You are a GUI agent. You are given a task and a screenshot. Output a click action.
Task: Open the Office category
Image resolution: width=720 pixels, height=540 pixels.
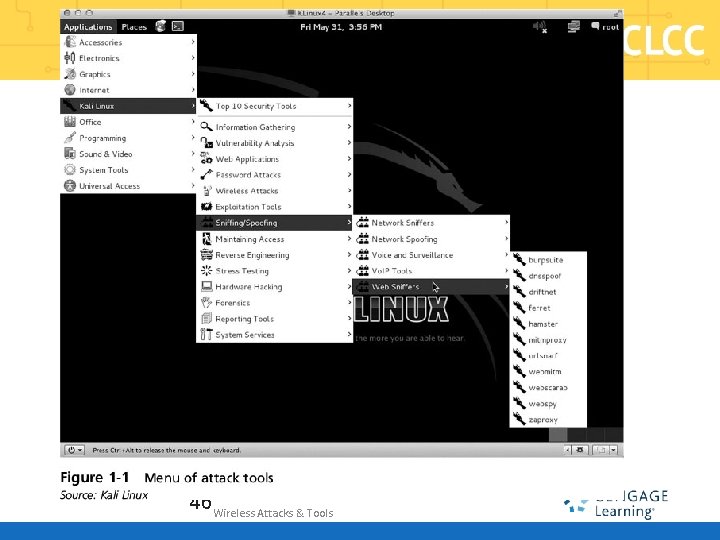pos(129,122)
